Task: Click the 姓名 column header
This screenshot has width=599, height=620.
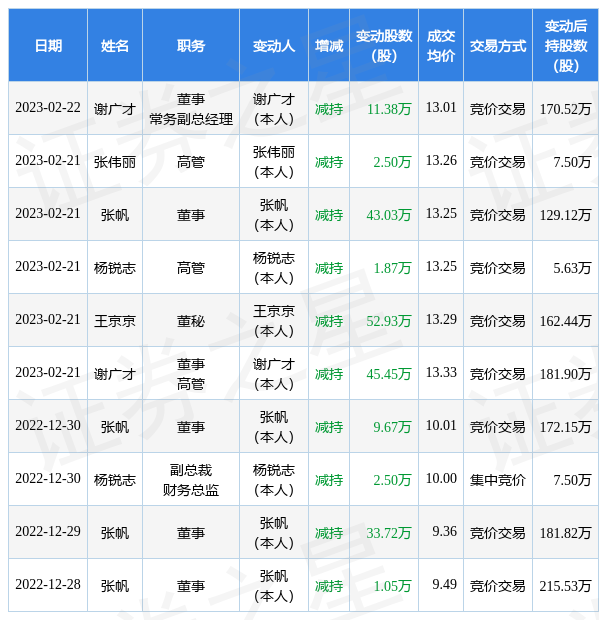Action: point(115,45)
